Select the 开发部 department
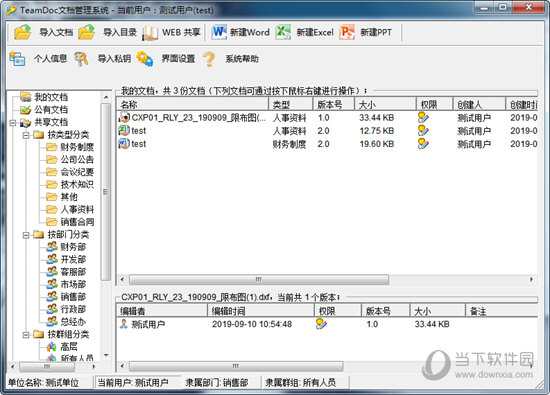The image size is (550, 395). 73,259
